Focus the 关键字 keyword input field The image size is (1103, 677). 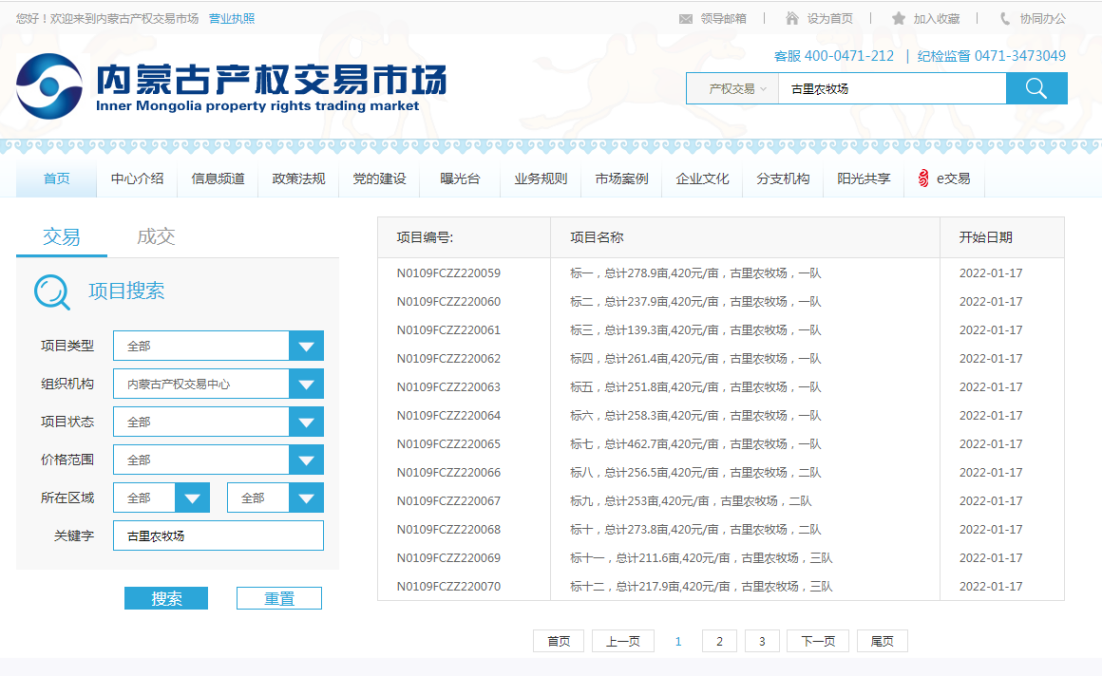(x=218, y=536)
